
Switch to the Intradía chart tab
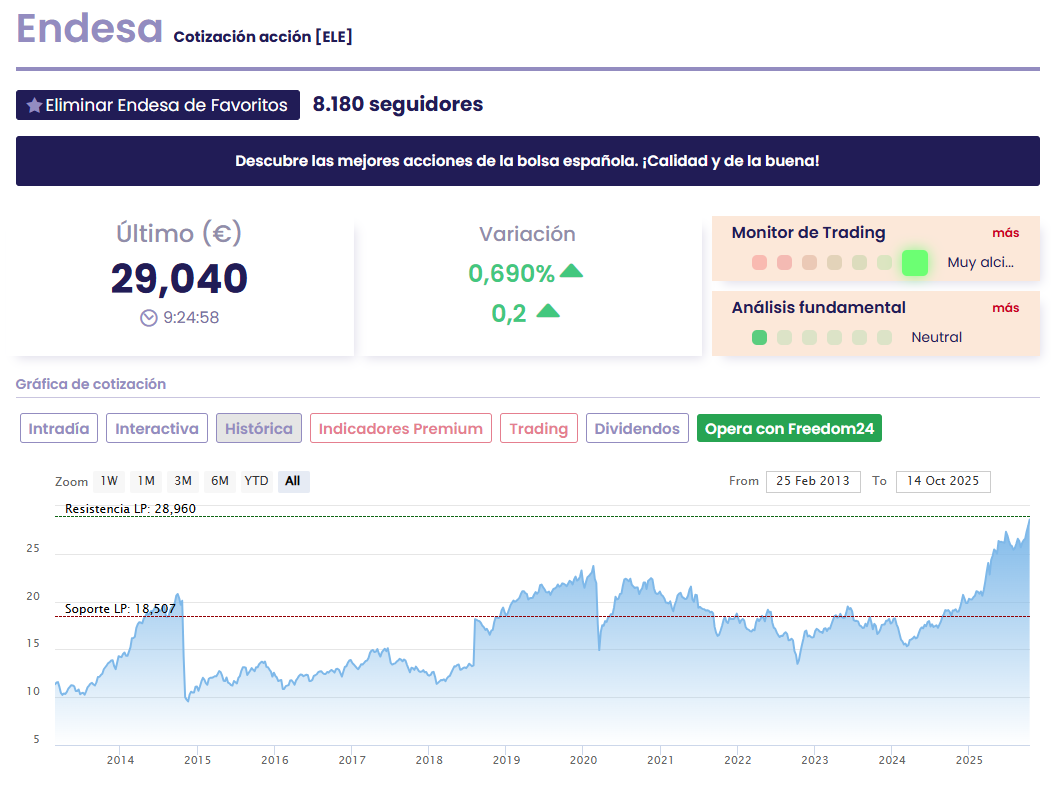click(59, 429)
